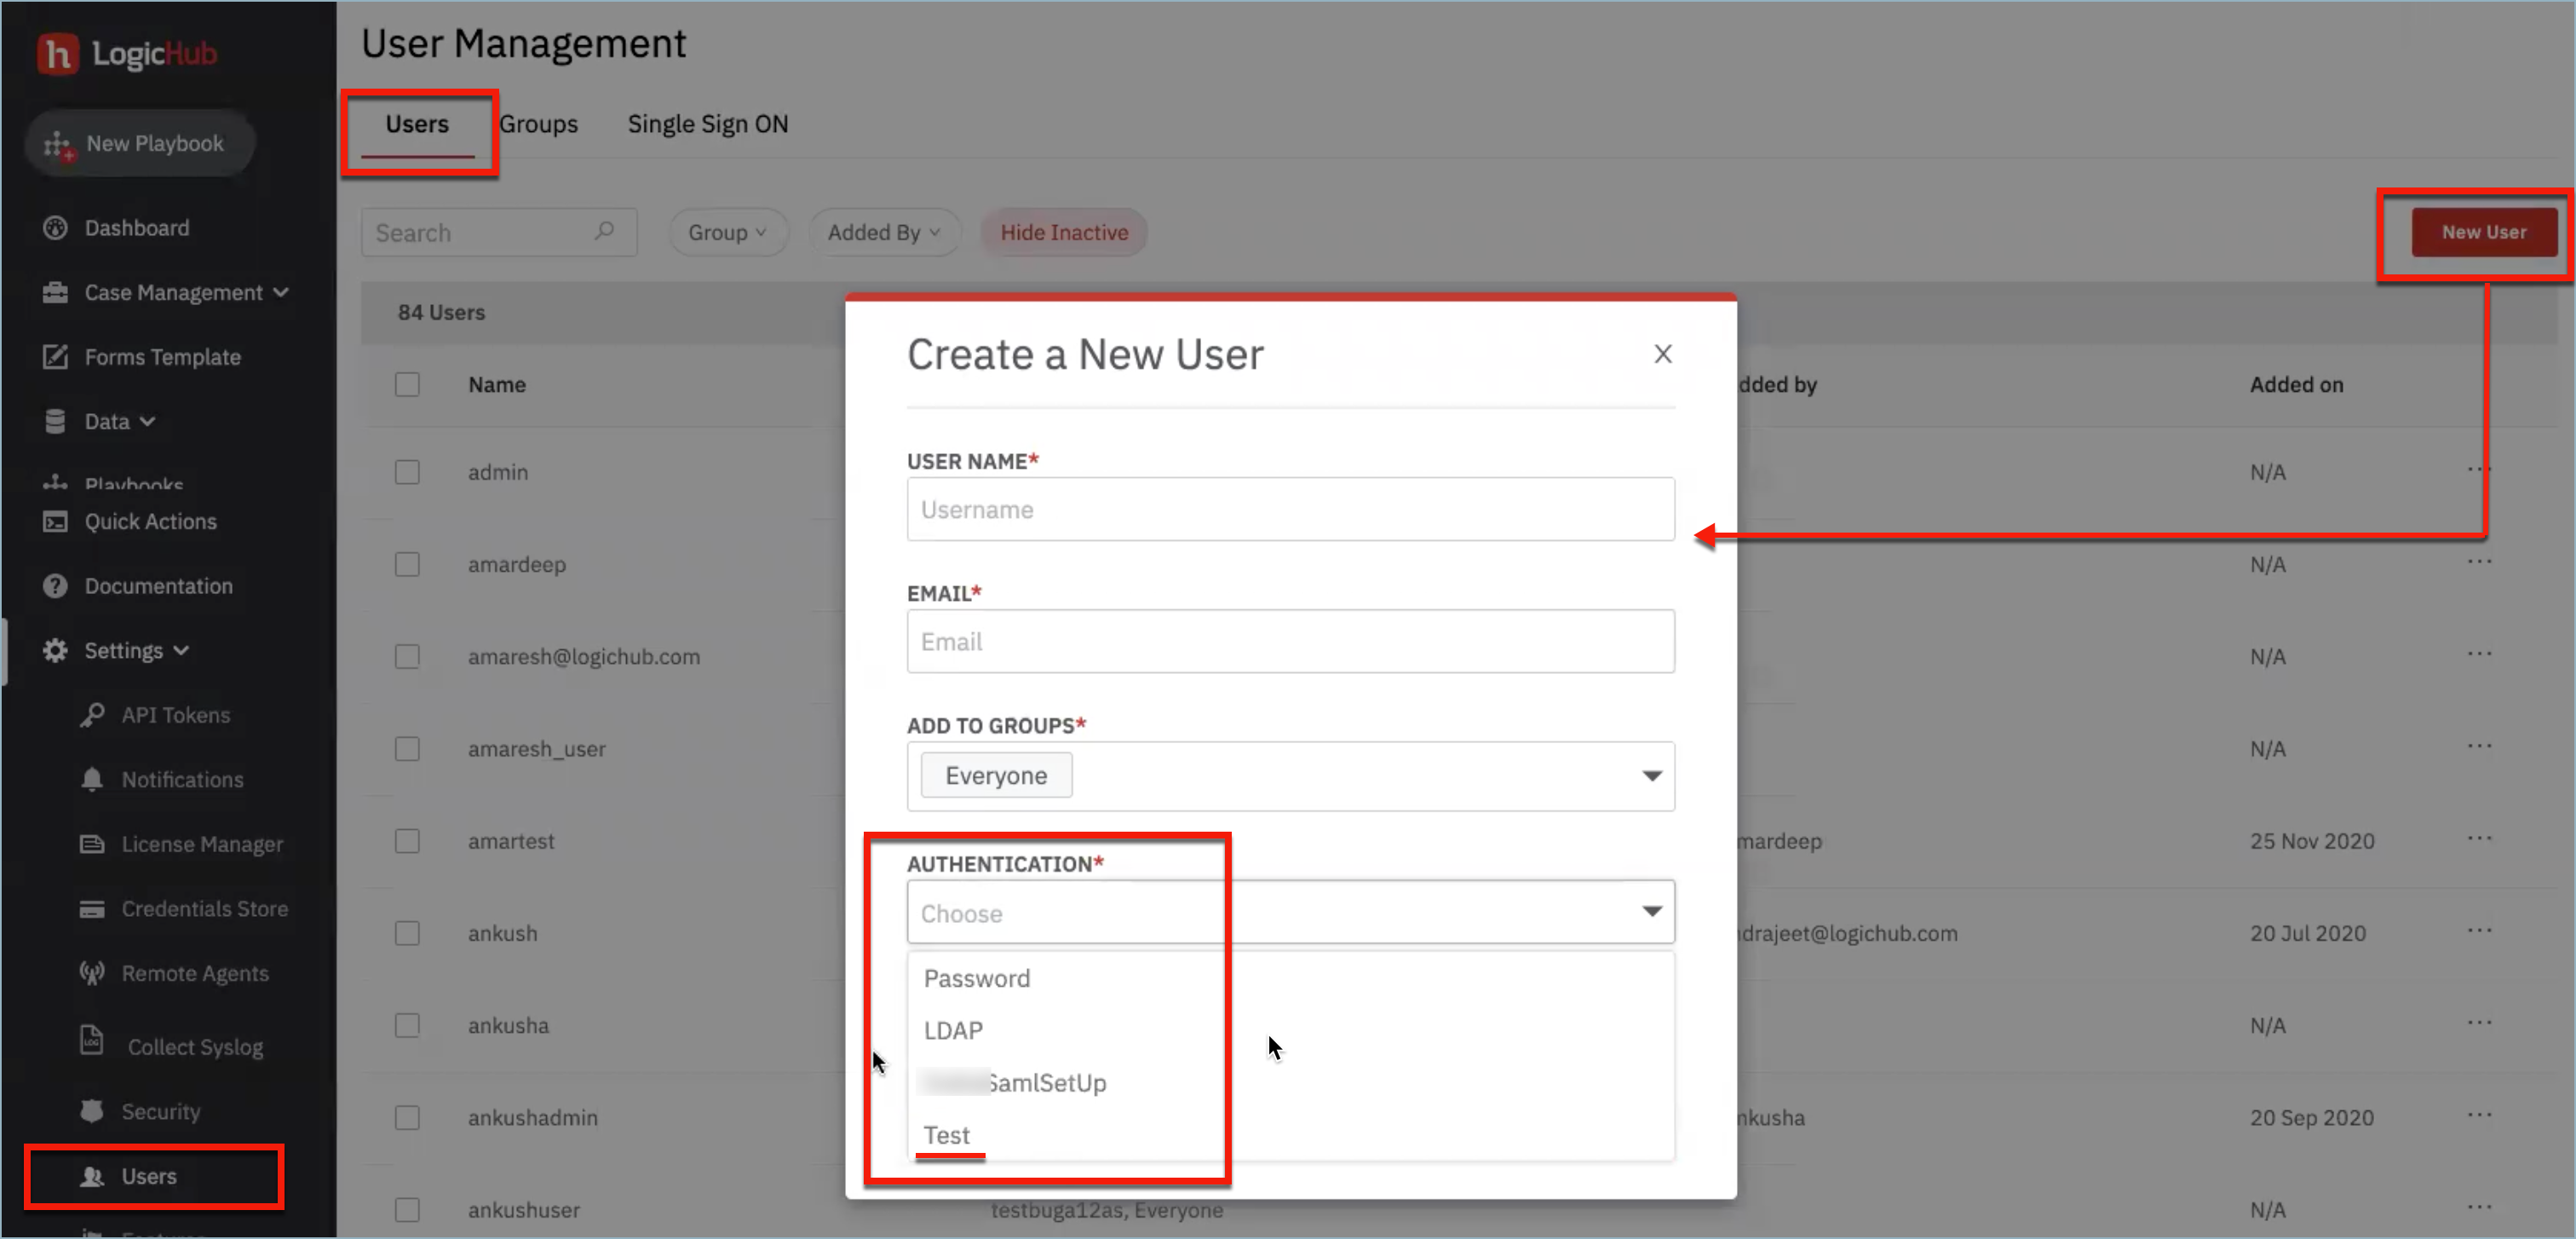Collapse the Authentication dropdown arrow
This screenshot has height=1239, width=2576.
(1651, 911)
